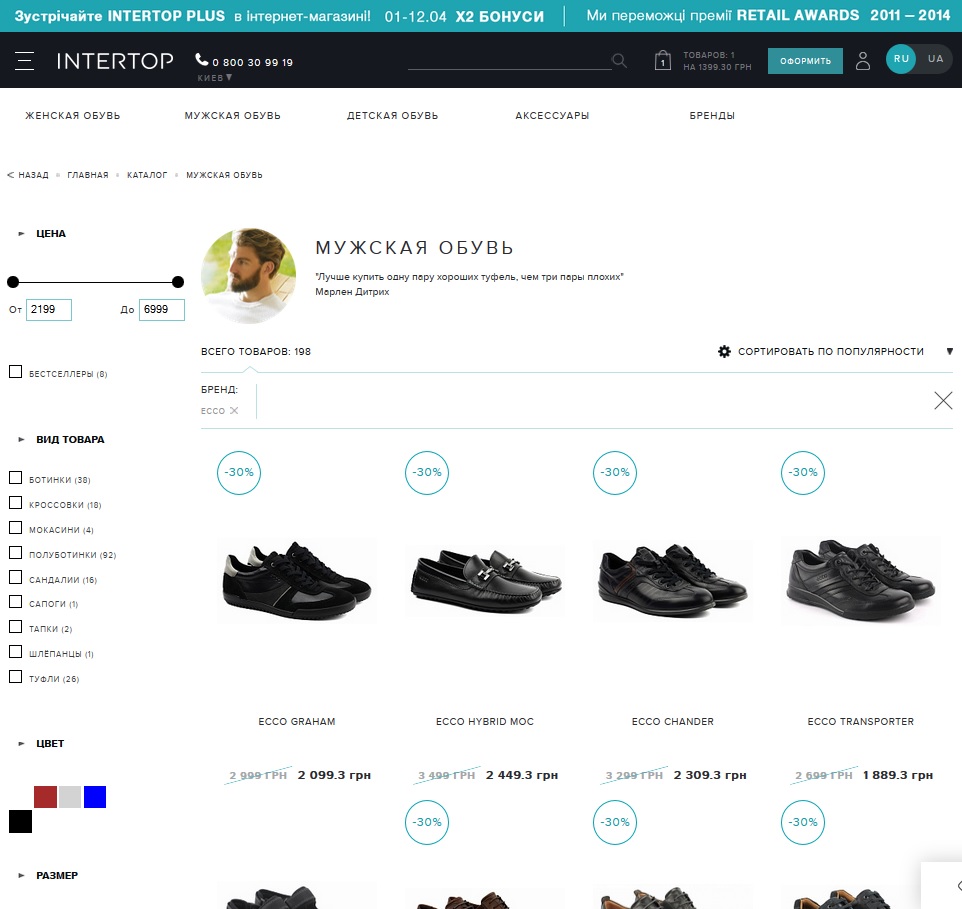Screen dimensions: 962x909
Task: Open ECCO Hybrid Moc product title
Action: coord(485,721)
